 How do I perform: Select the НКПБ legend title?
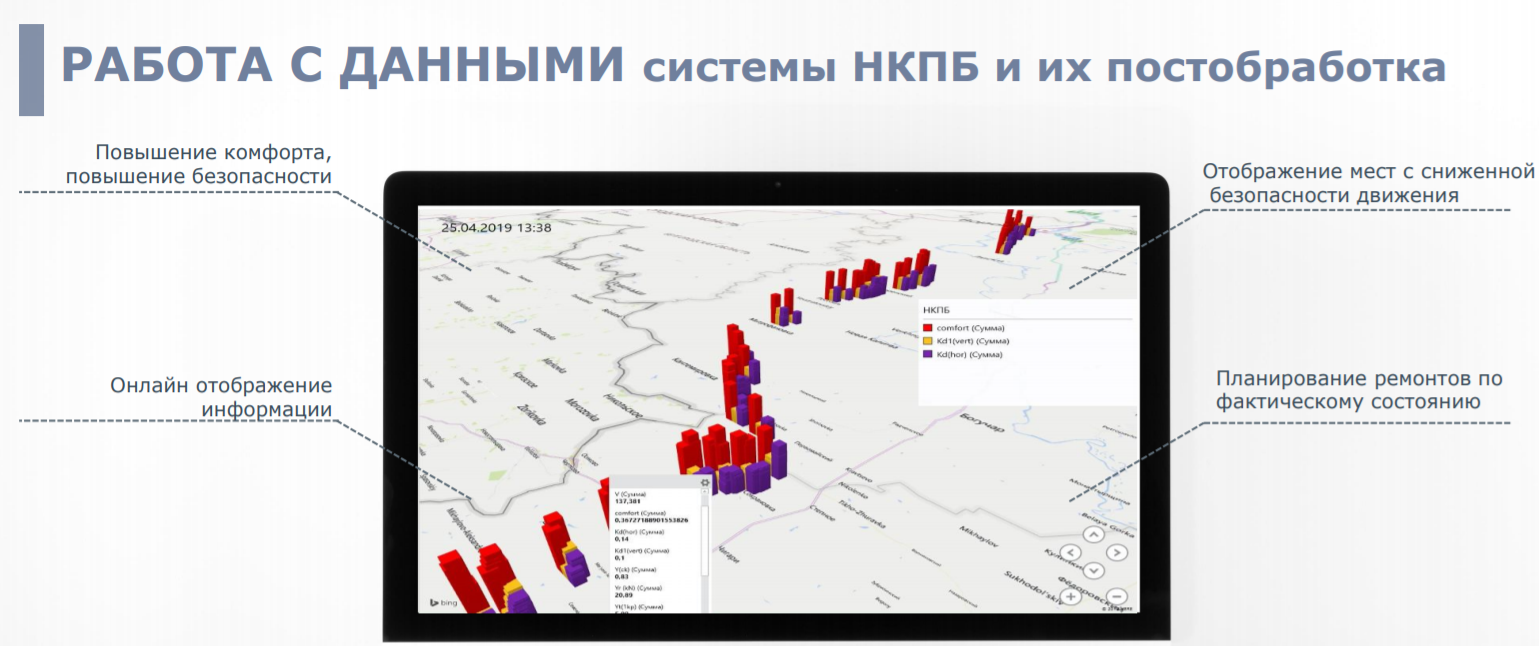pos(936,310)
